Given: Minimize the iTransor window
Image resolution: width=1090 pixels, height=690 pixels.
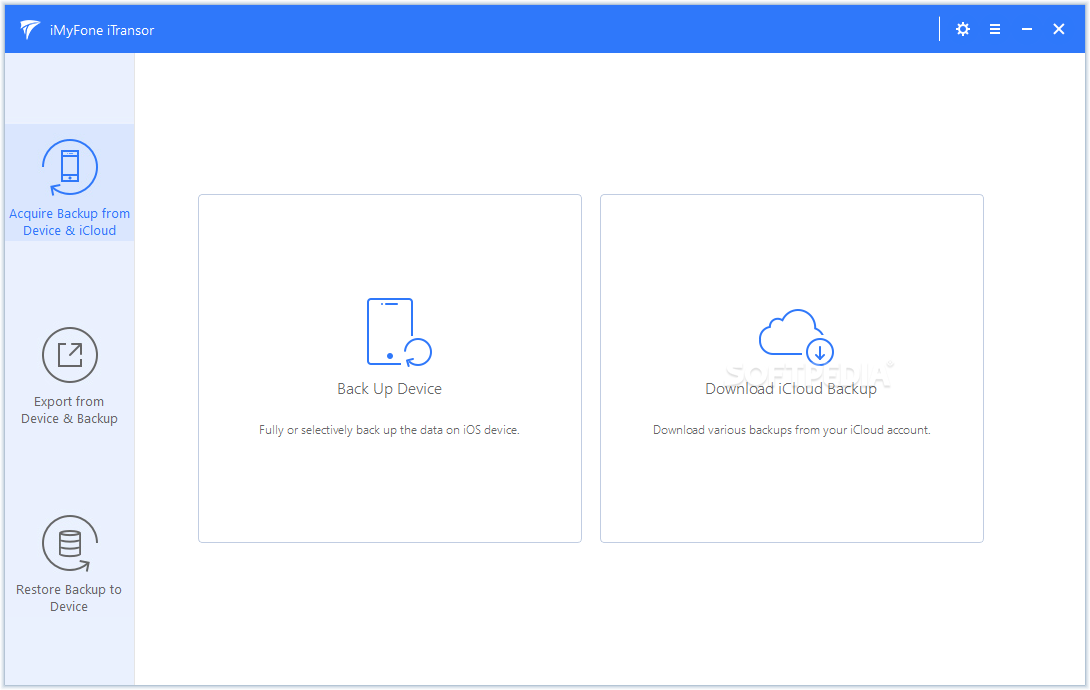Looking at the screenshot, I should [x=1027, y=29].
